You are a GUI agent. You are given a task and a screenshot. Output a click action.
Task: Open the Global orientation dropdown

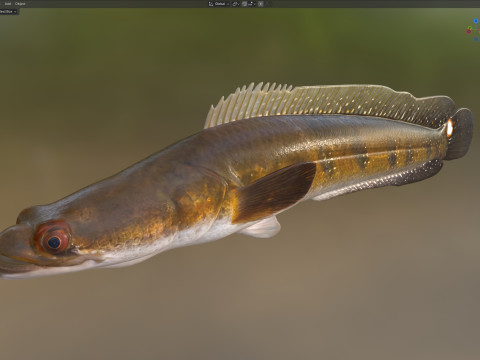pos(222,4)
